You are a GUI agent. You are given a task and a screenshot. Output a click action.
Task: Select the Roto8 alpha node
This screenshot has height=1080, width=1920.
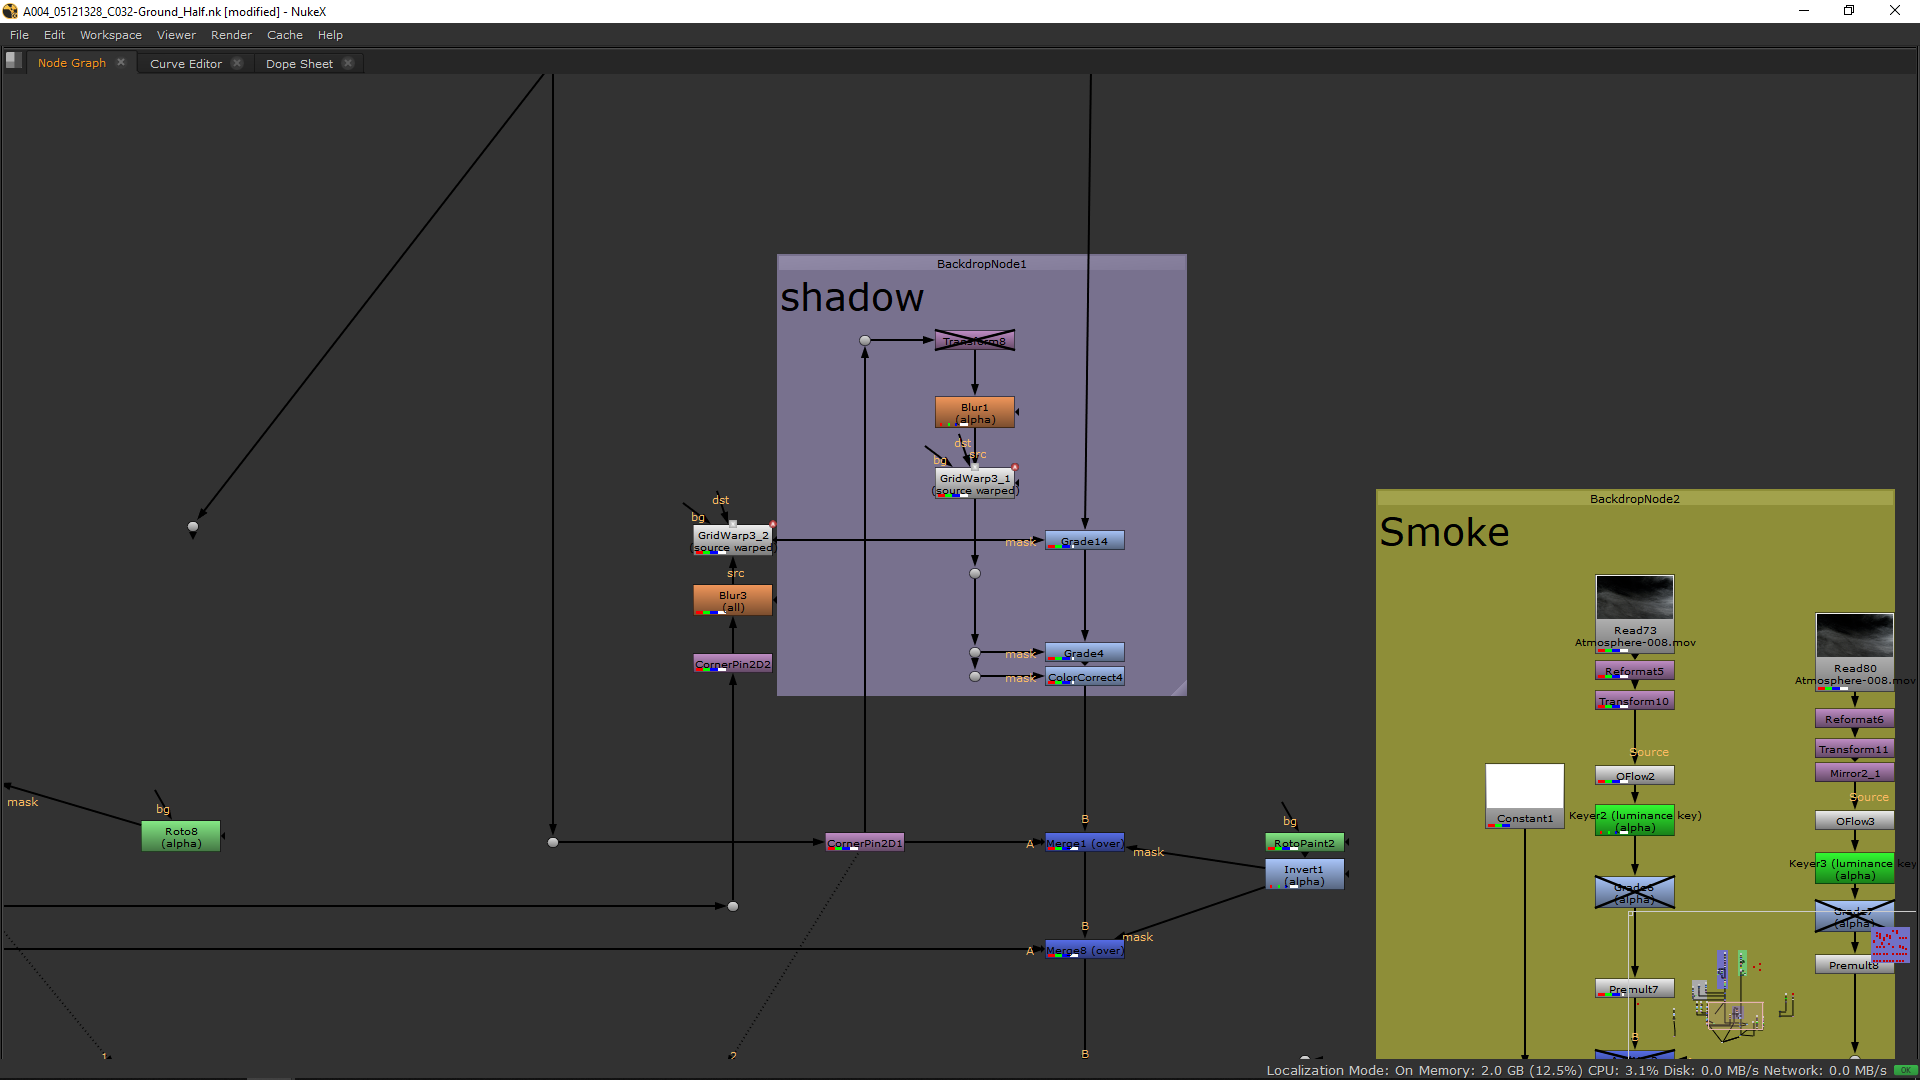tap(181, 836)
